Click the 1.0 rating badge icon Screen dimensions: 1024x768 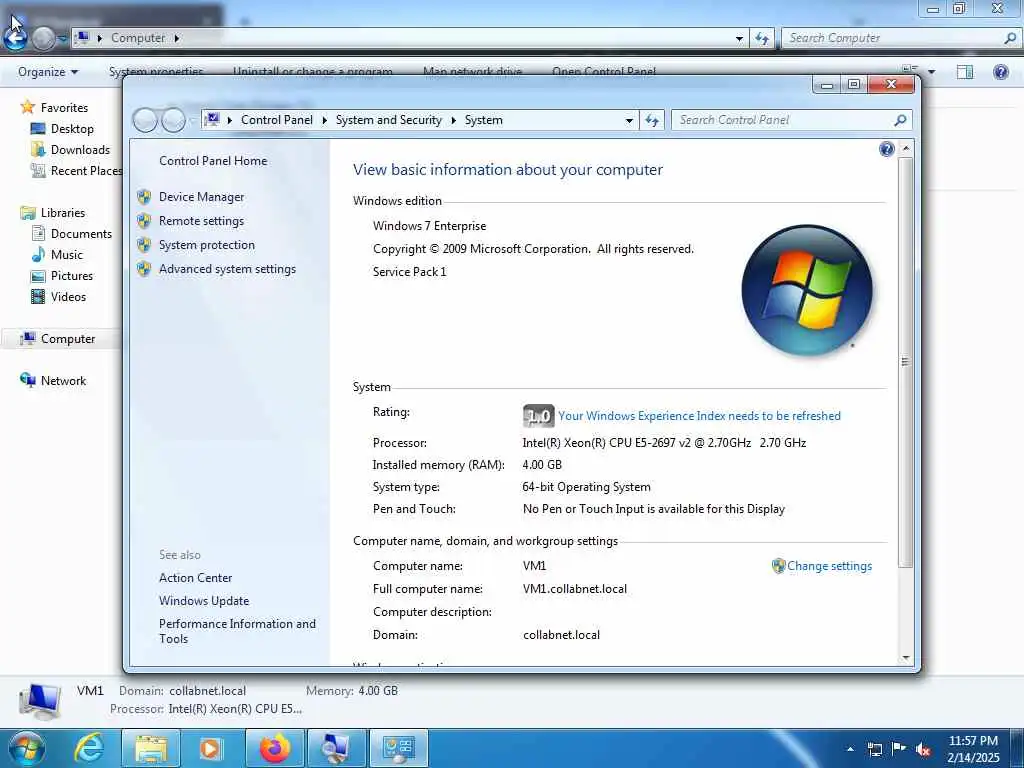[538, 416]
